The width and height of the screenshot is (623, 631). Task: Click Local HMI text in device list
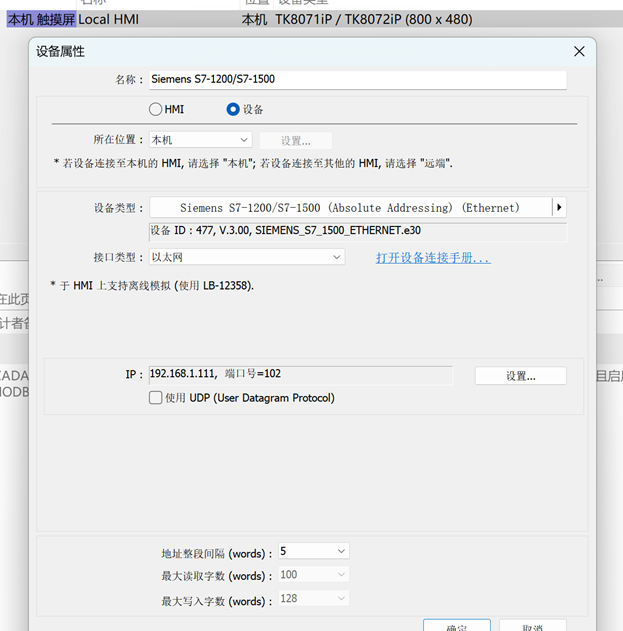click(109, 19)
